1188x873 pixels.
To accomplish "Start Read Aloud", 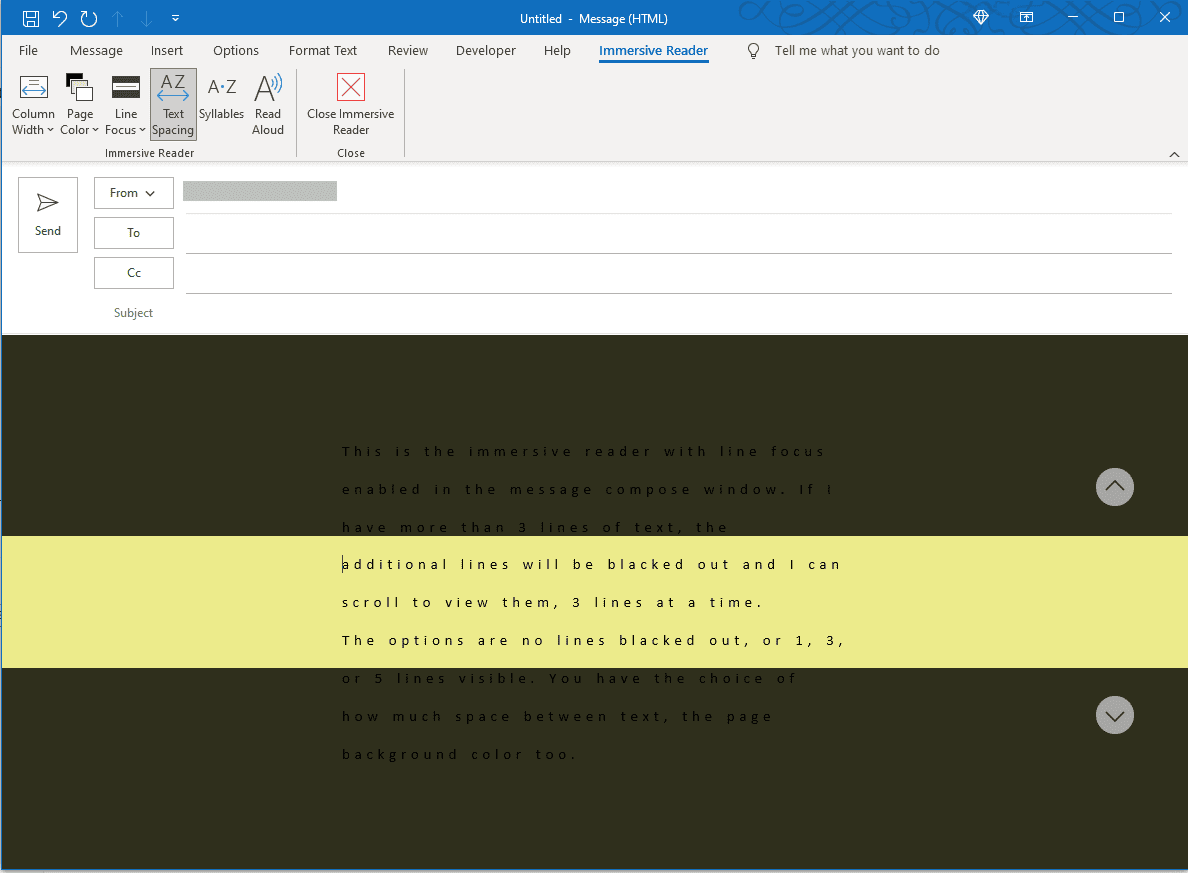I will [267, 104].
